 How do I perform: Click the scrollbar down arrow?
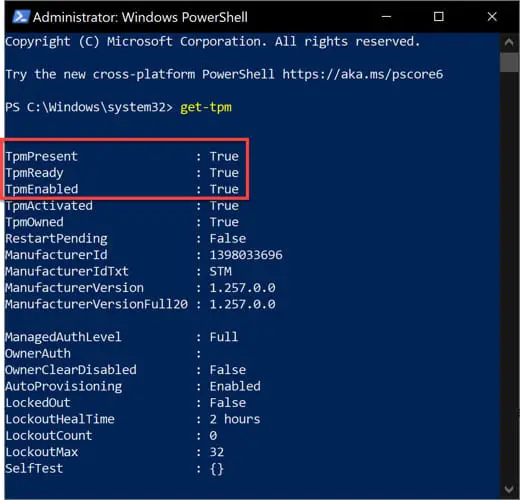(x=509, y=489)
